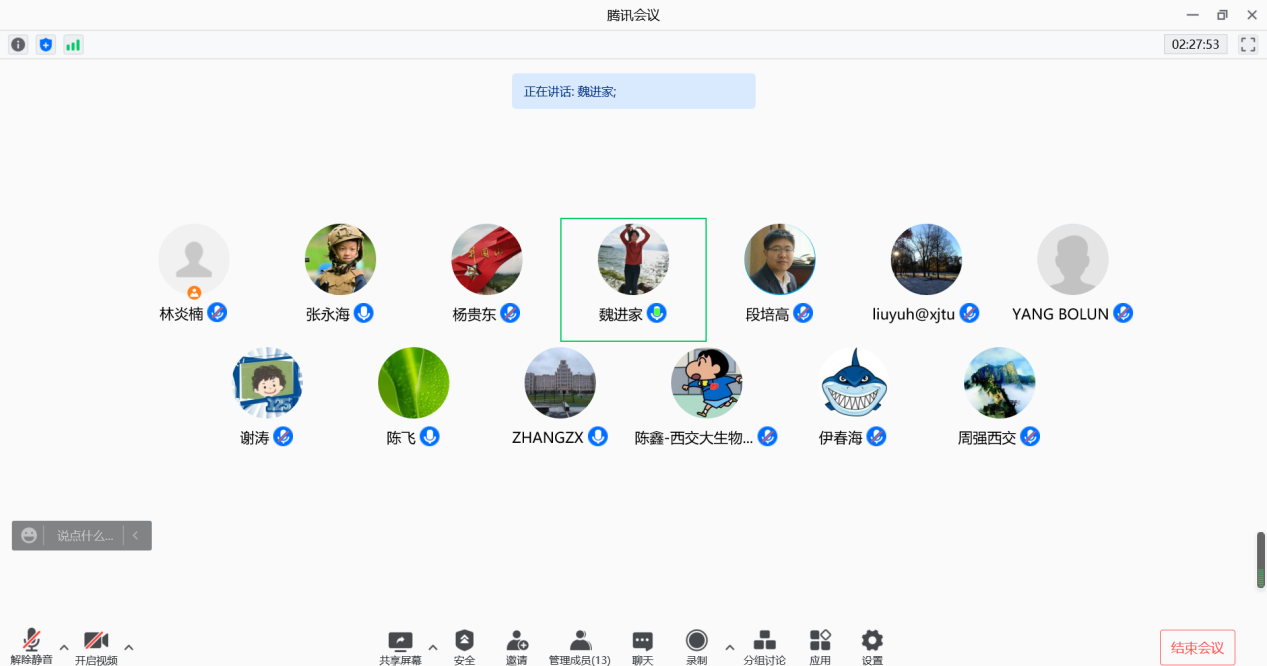Unmute yourself with 解除静音
This screenshot has width=1267, height=666.
[x=31, y=645]
